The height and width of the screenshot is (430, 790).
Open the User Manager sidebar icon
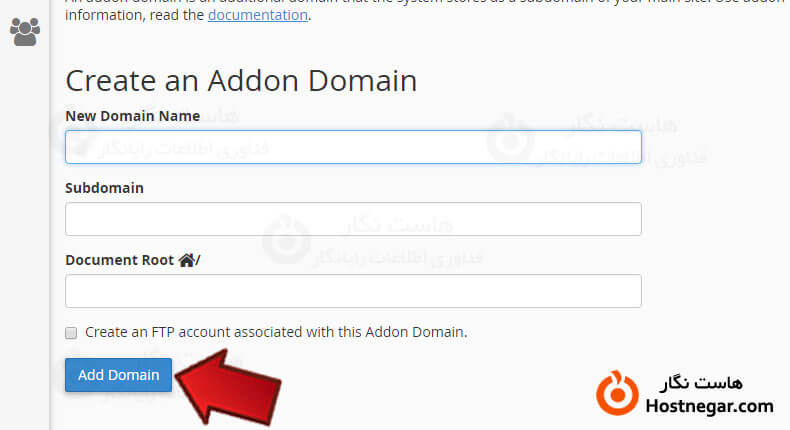tap(25, 32)
